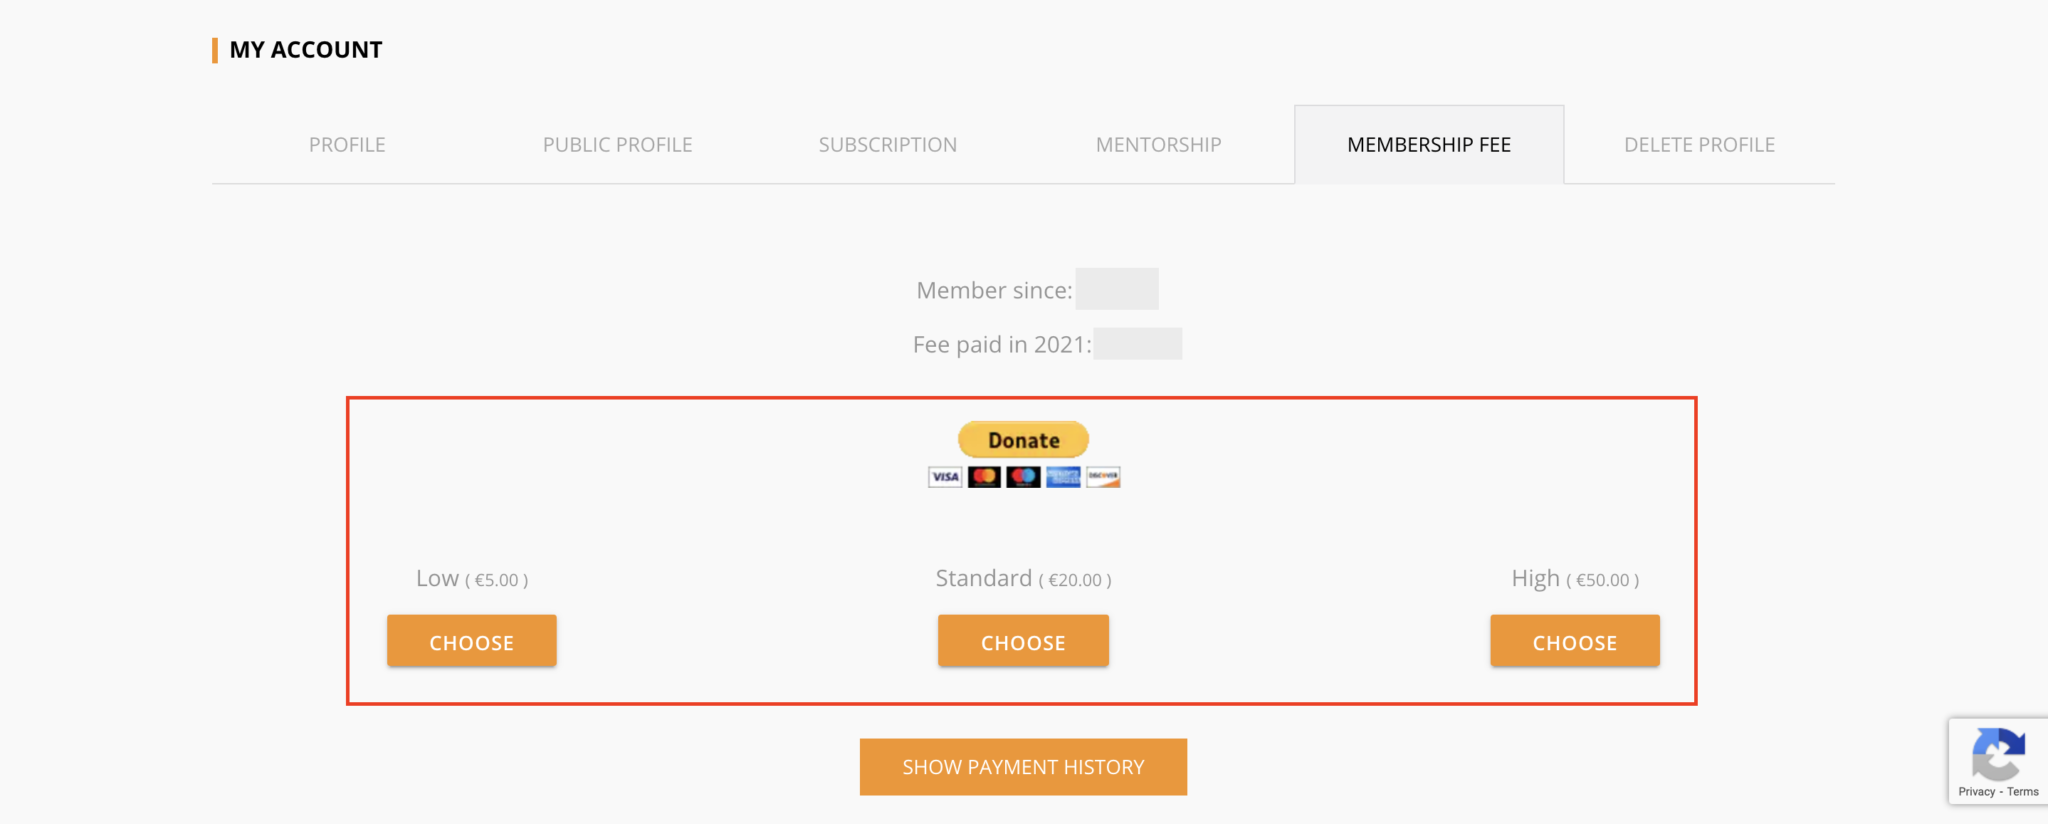The width and height of the screenshot is (2048, 824).
Task: Choose the Standard €20.00 membership fee
Action: (1023, 641)
